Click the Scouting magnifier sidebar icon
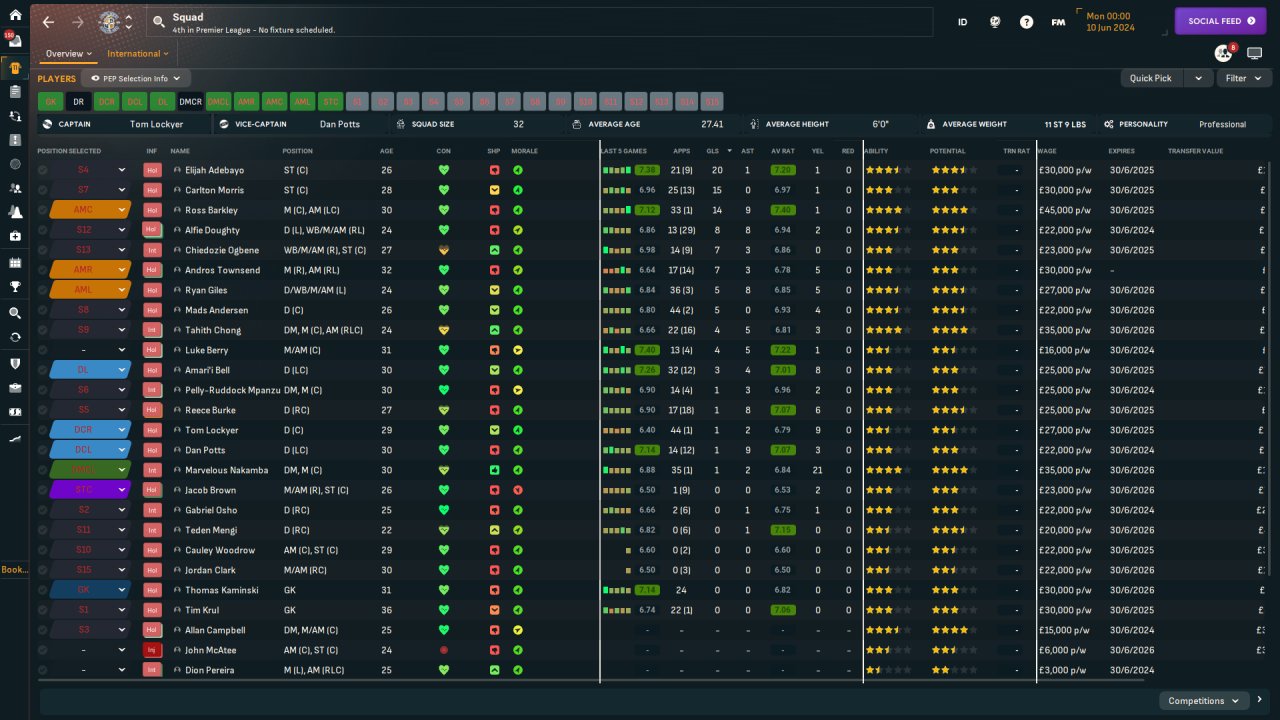 [14, 313]
